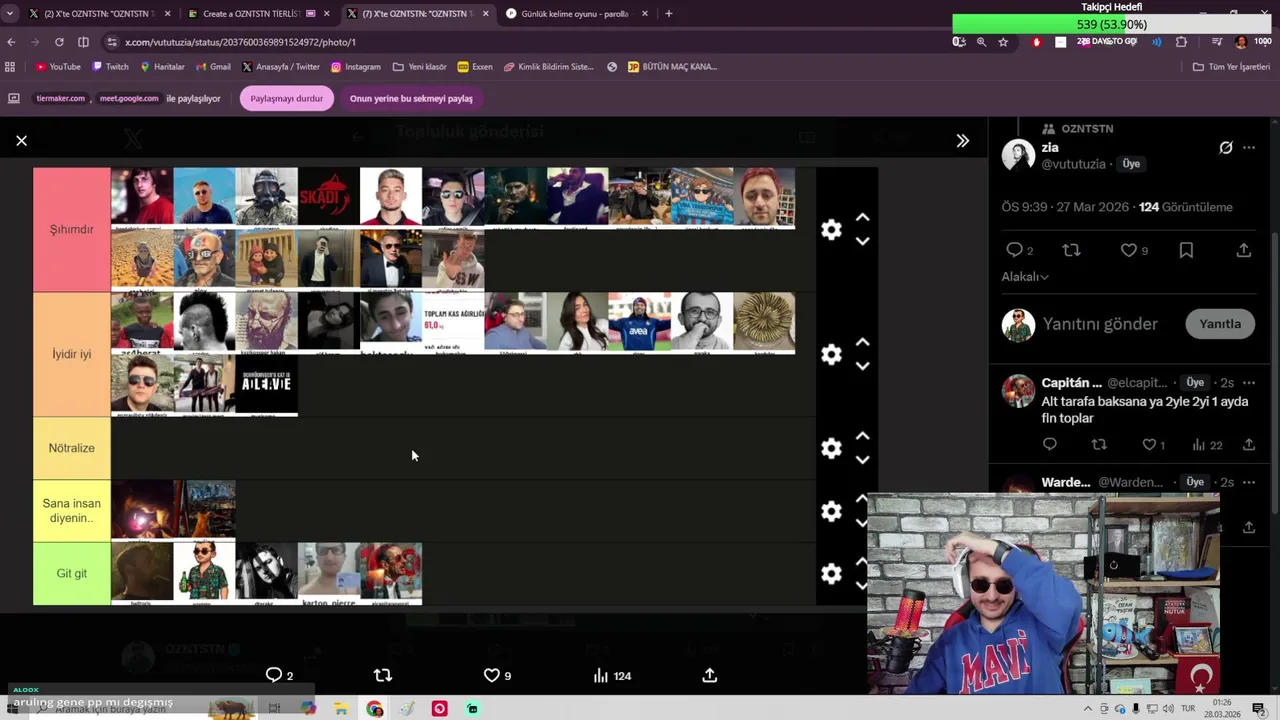
Task: Open Twitch bookmark
Action: (x=110, y=67)
